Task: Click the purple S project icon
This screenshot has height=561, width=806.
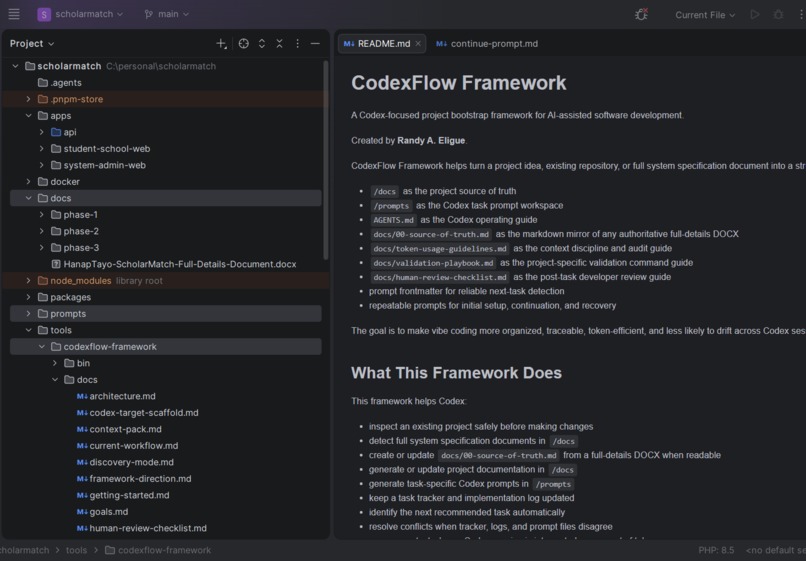Action: pyautogui.click(x=44, y=14)
